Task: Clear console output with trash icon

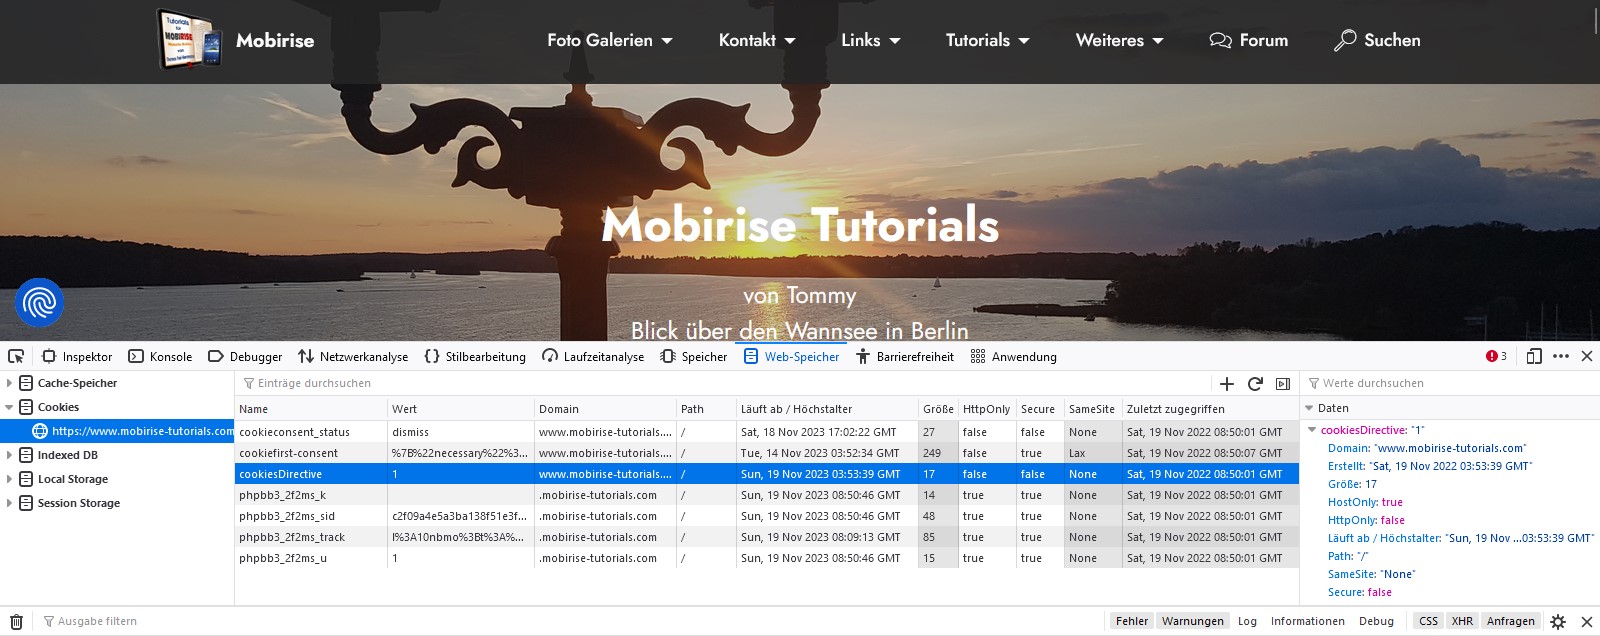Action: 16,622
